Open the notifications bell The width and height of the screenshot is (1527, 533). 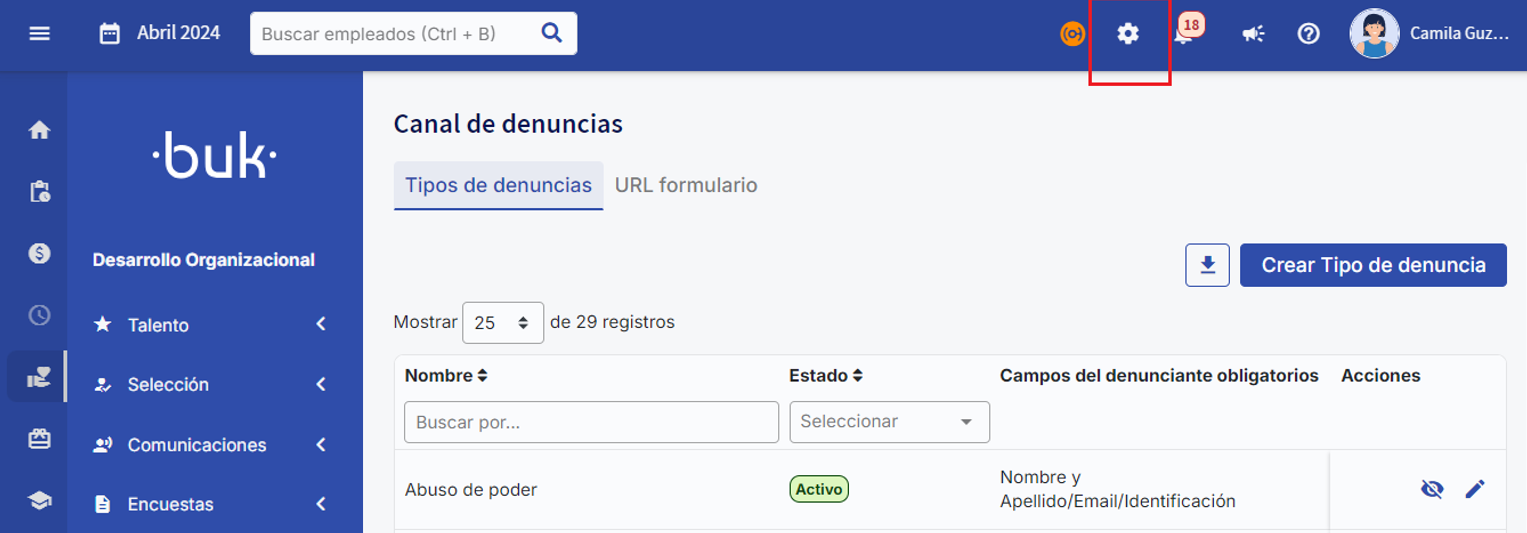pyautogui.click(x=1185, y=34)
